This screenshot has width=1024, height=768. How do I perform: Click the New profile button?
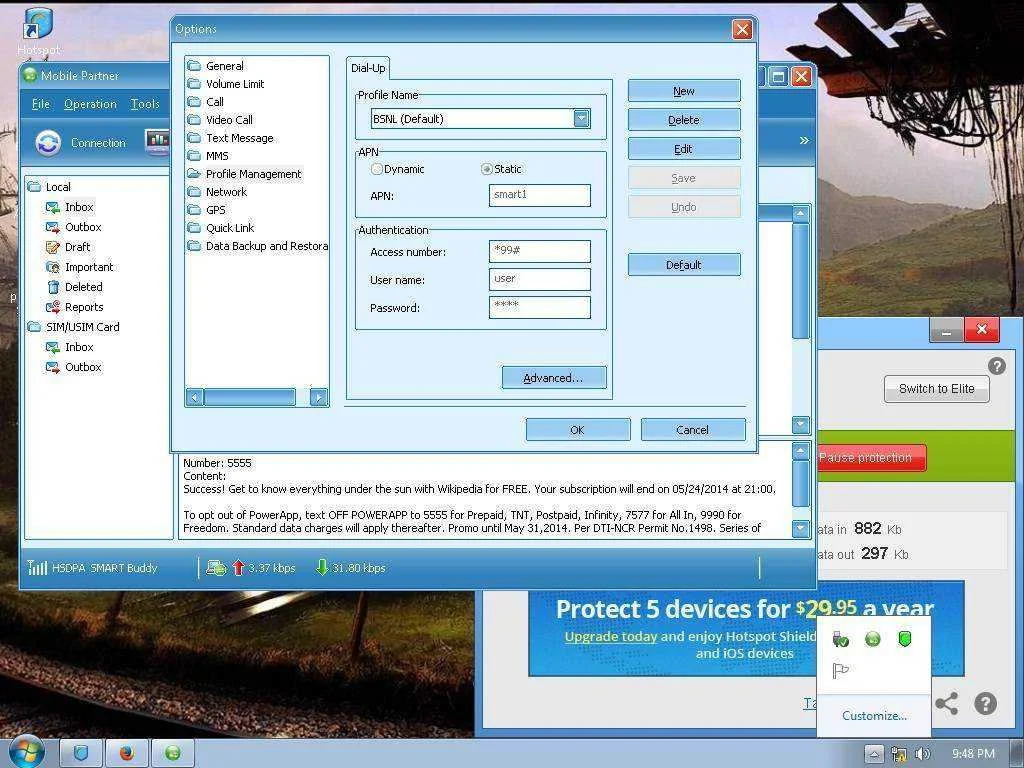[x=684, y=91]
